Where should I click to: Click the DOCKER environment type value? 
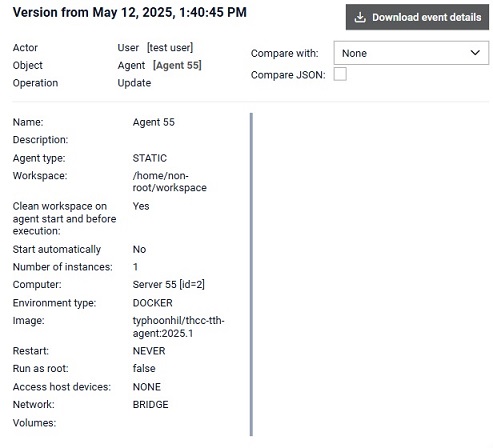153,303
